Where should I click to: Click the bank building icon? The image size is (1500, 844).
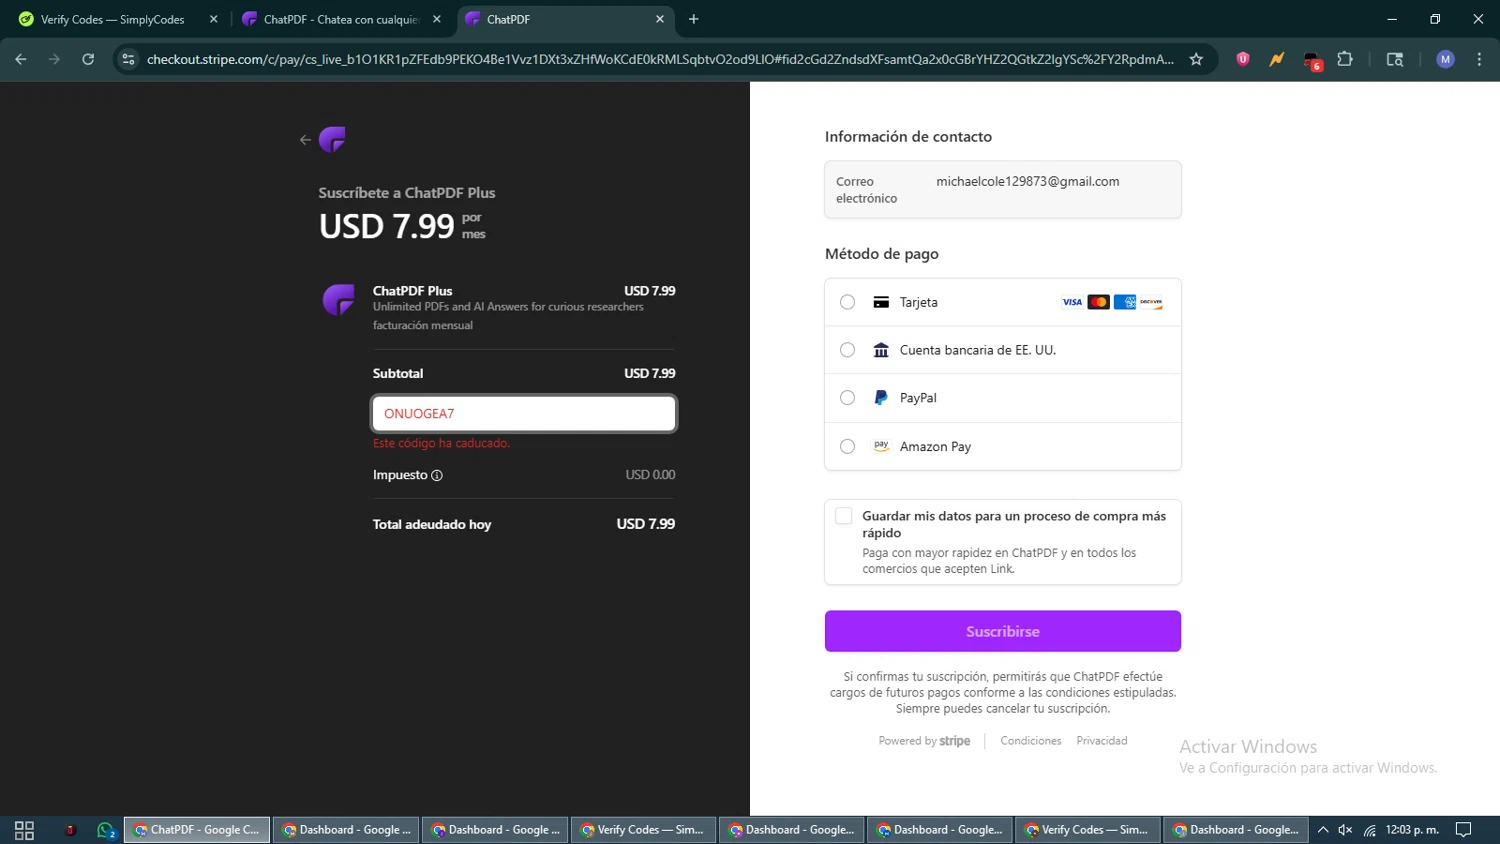(881, 350)
